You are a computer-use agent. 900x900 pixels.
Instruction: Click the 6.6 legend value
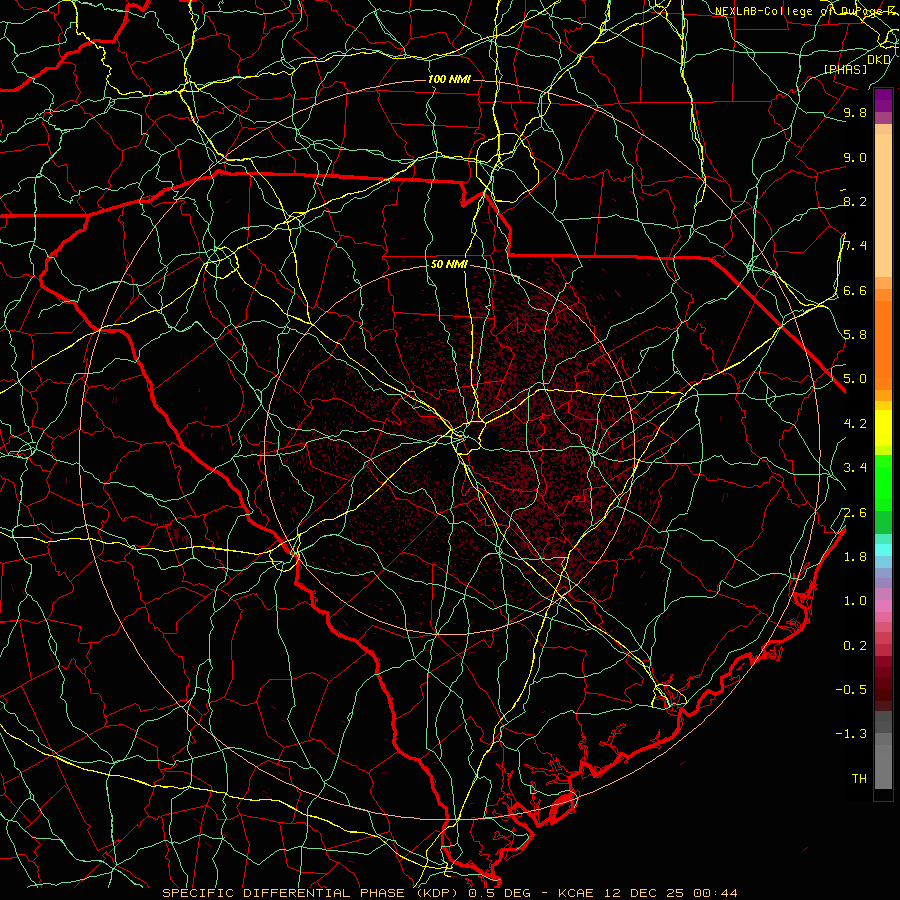pos(855,290)
